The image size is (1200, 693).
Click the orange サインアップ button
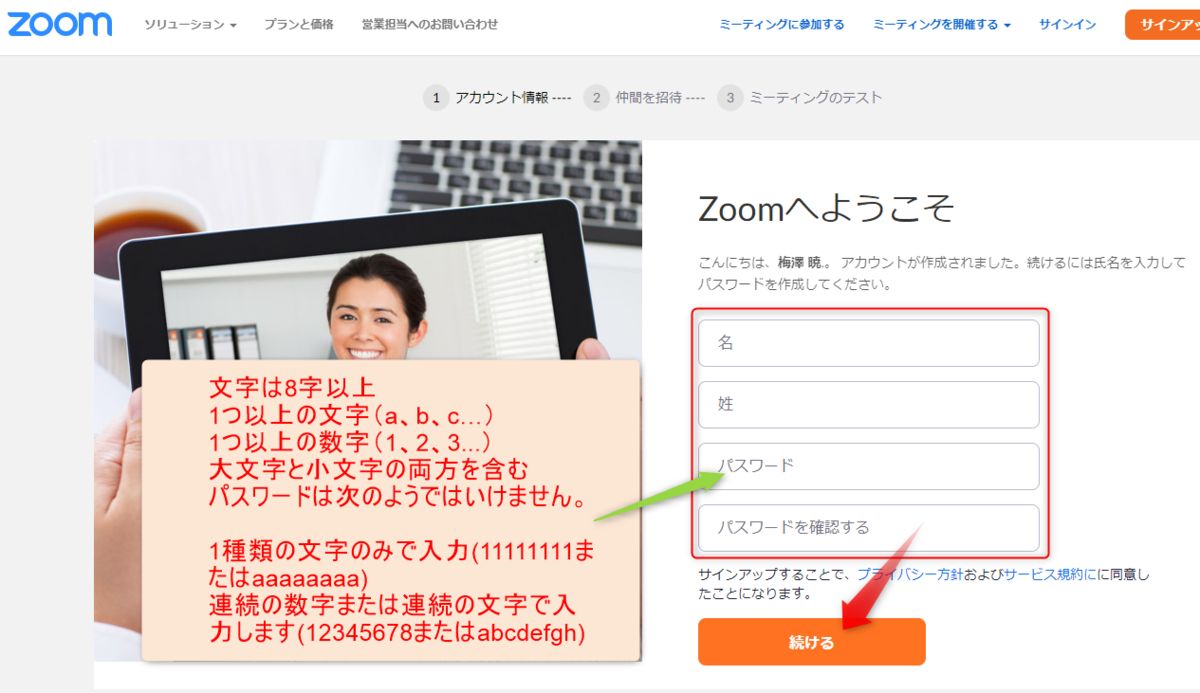pos(1162,24)
